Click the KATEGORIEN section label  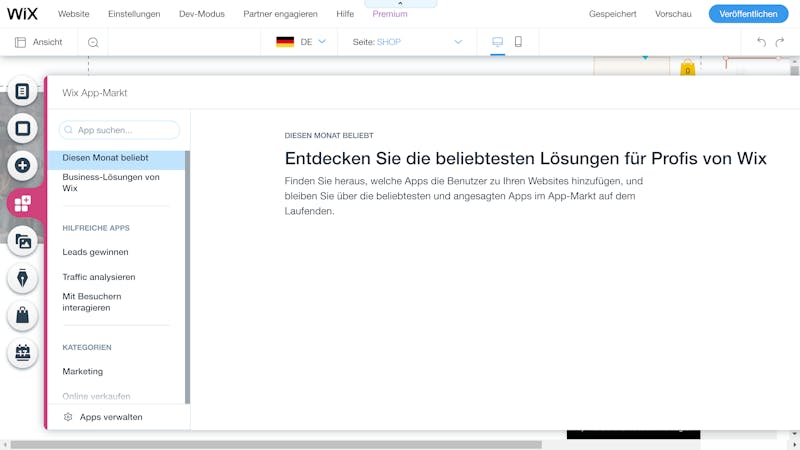point(87,347)
